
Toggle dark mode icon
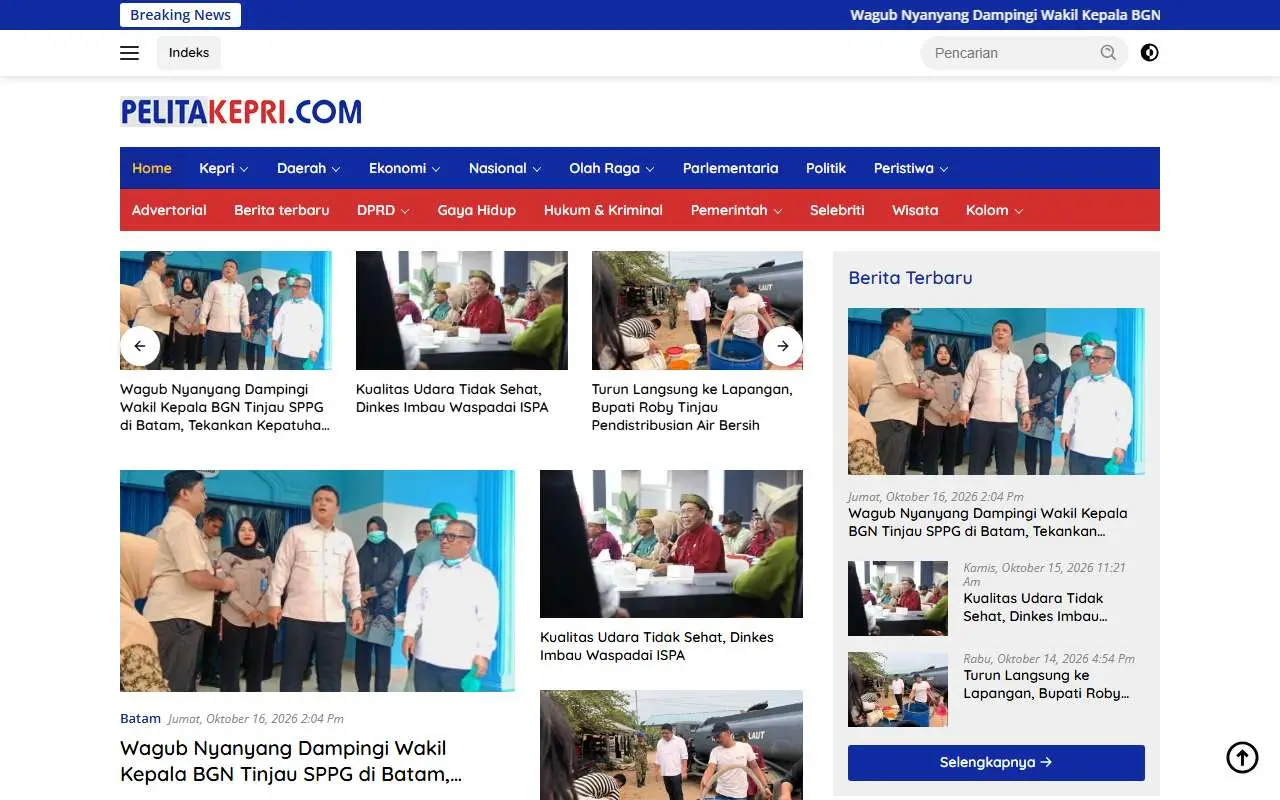1150,53
